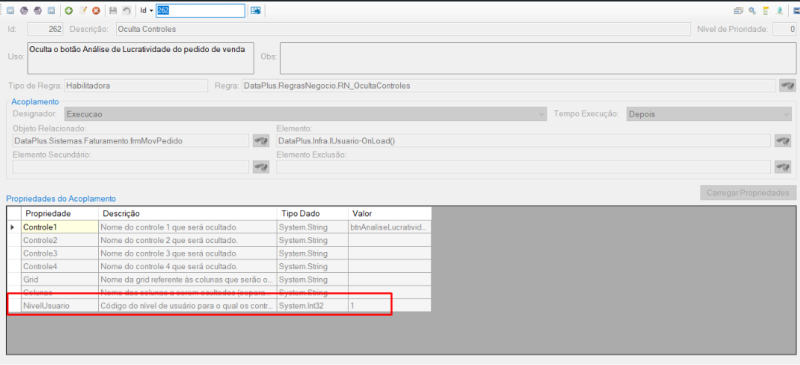
Task: Open lookup button beside Regra field
Action: tap(786, 86)
